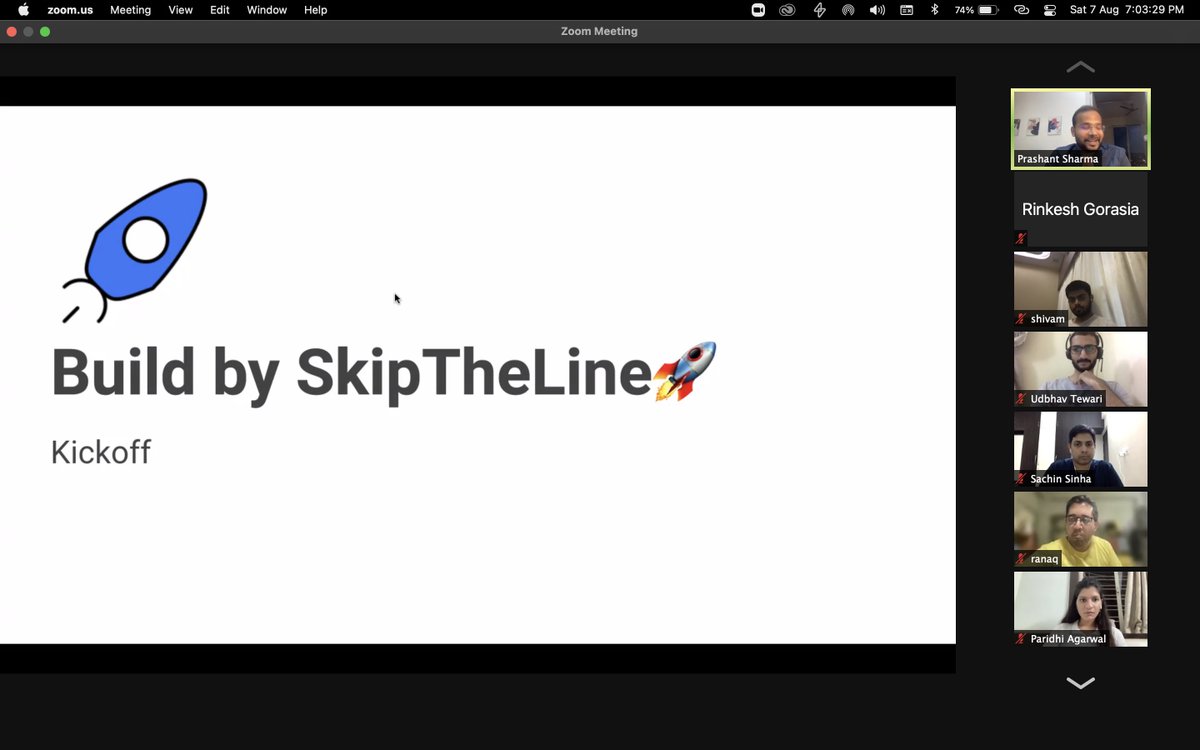Open Control Centre in the menu bar

coord(1050,10)
